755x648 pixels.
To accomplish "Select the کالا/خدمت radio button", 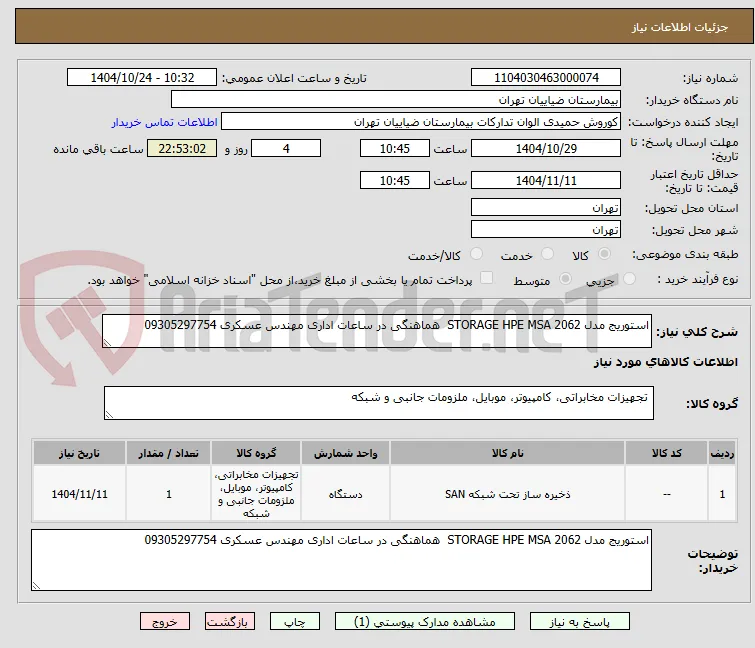I will click(x=476, y=254).
